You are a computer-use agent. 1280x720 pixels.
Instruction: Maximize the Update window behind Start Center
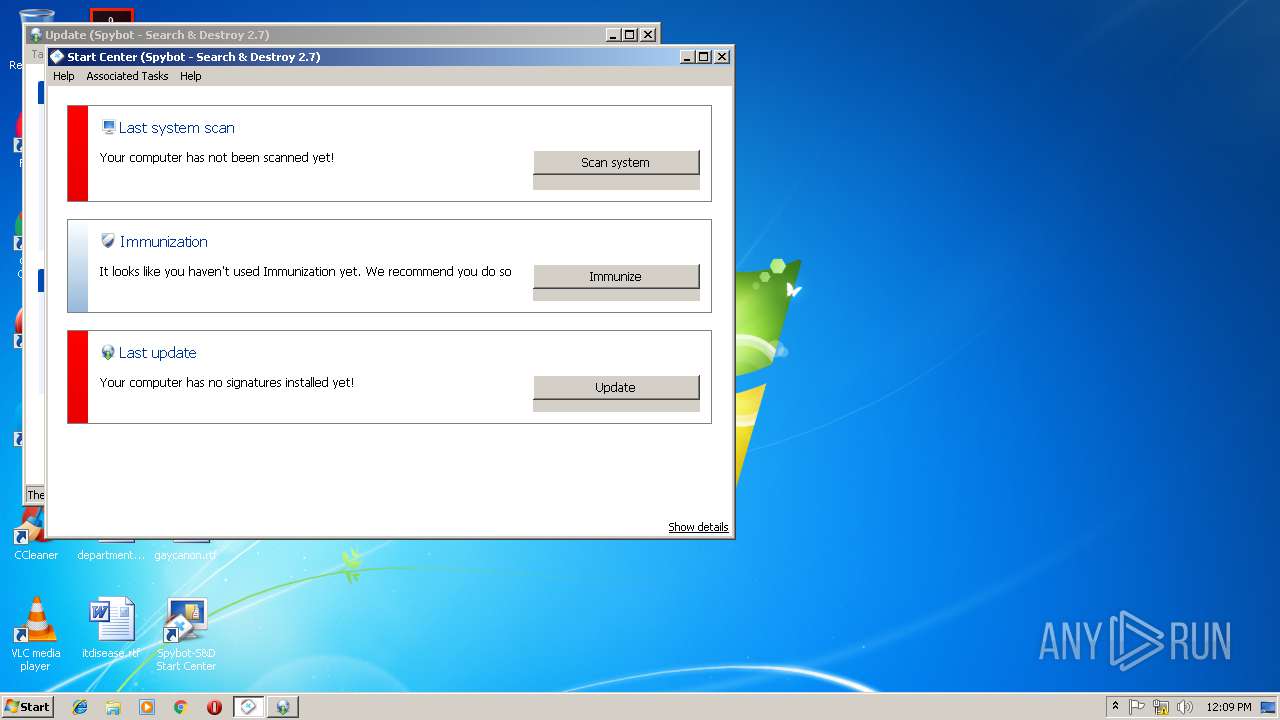pyautogui.click(x=630, y=35)
